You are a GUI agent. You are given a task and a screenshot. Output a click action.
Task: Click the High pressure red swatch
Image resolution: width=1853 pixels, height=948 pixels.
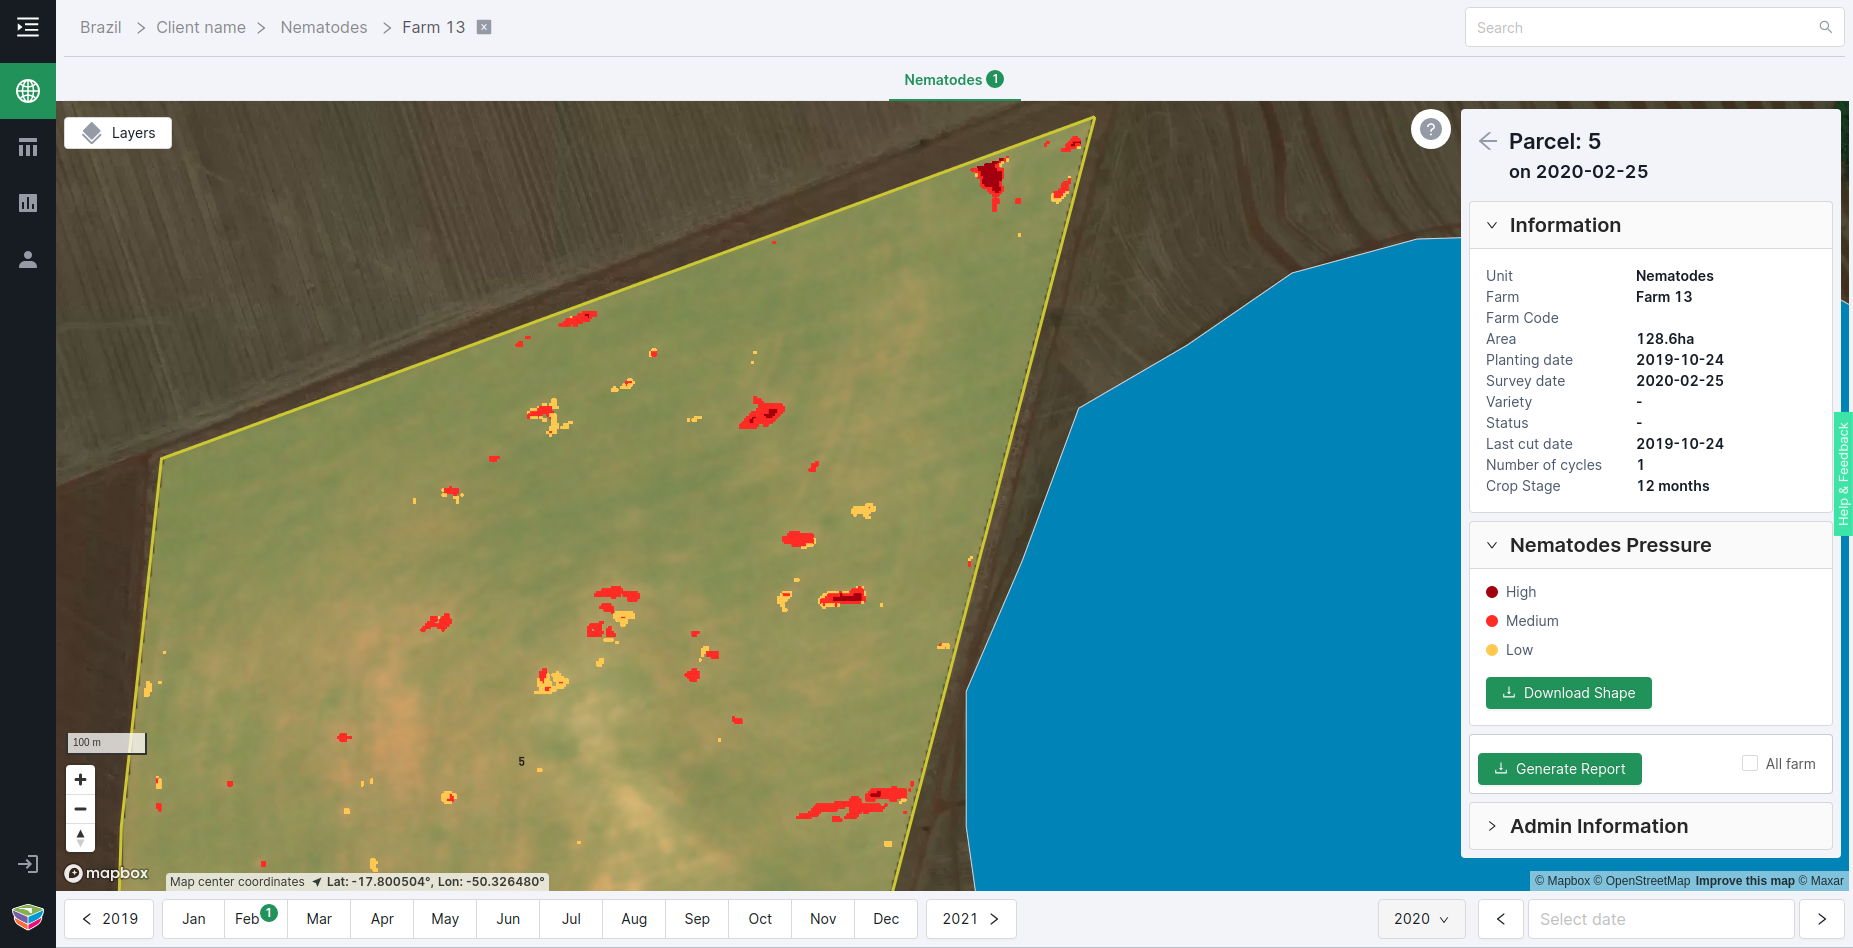tap(1492, 592)
